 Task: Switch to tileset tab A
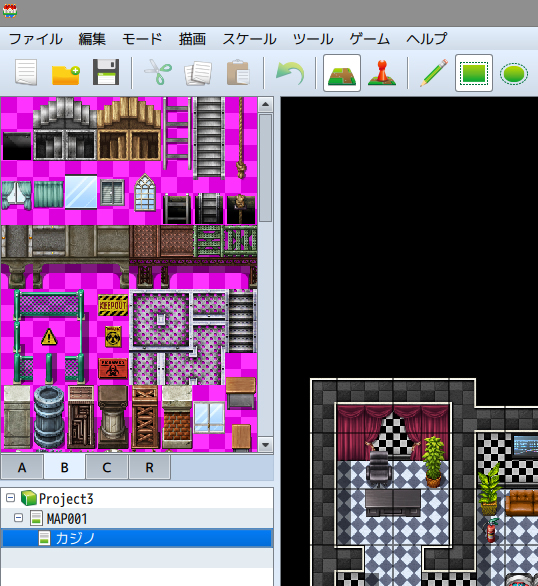(22, 467)
